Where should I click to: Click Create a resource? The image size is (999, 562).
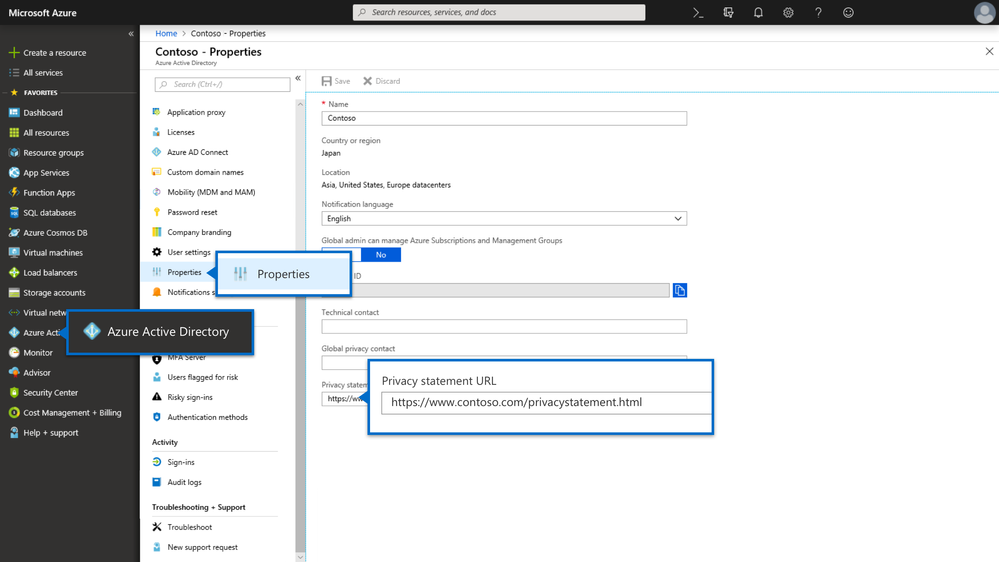pyautogui.click(x=48, y=53)
